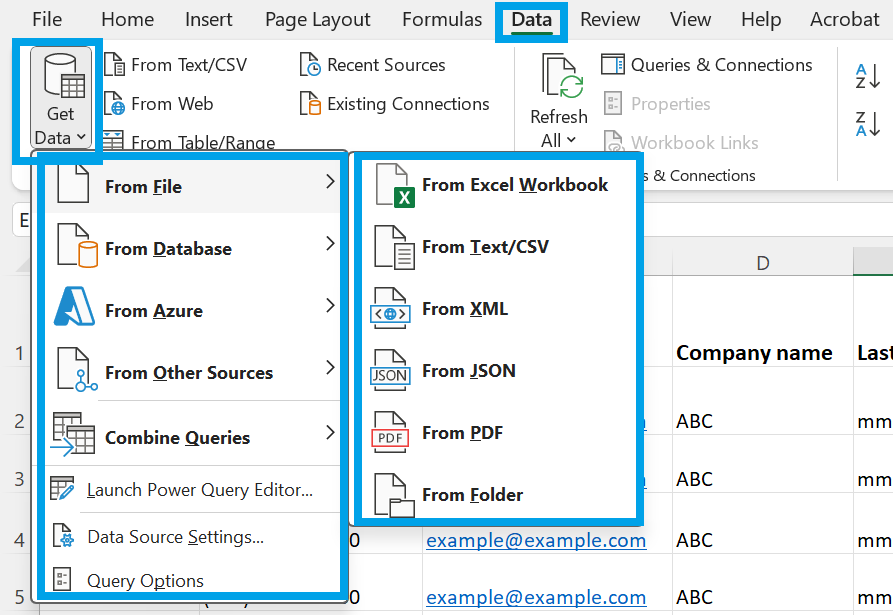Viewport: 893px width, 615px height.
Task: Open Queries & Connections pane
Action: [707, 65]
